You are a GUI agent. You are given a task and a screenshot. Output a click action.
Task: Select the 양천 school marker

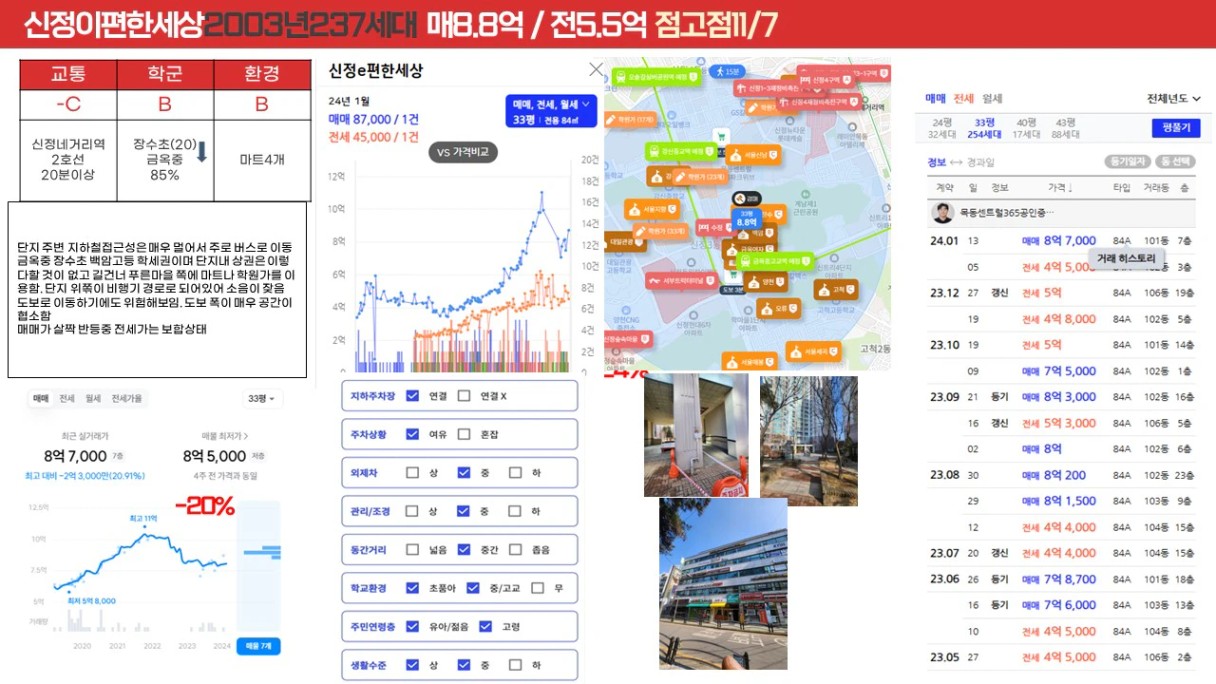pyautogui.click(x=764, y=283)
